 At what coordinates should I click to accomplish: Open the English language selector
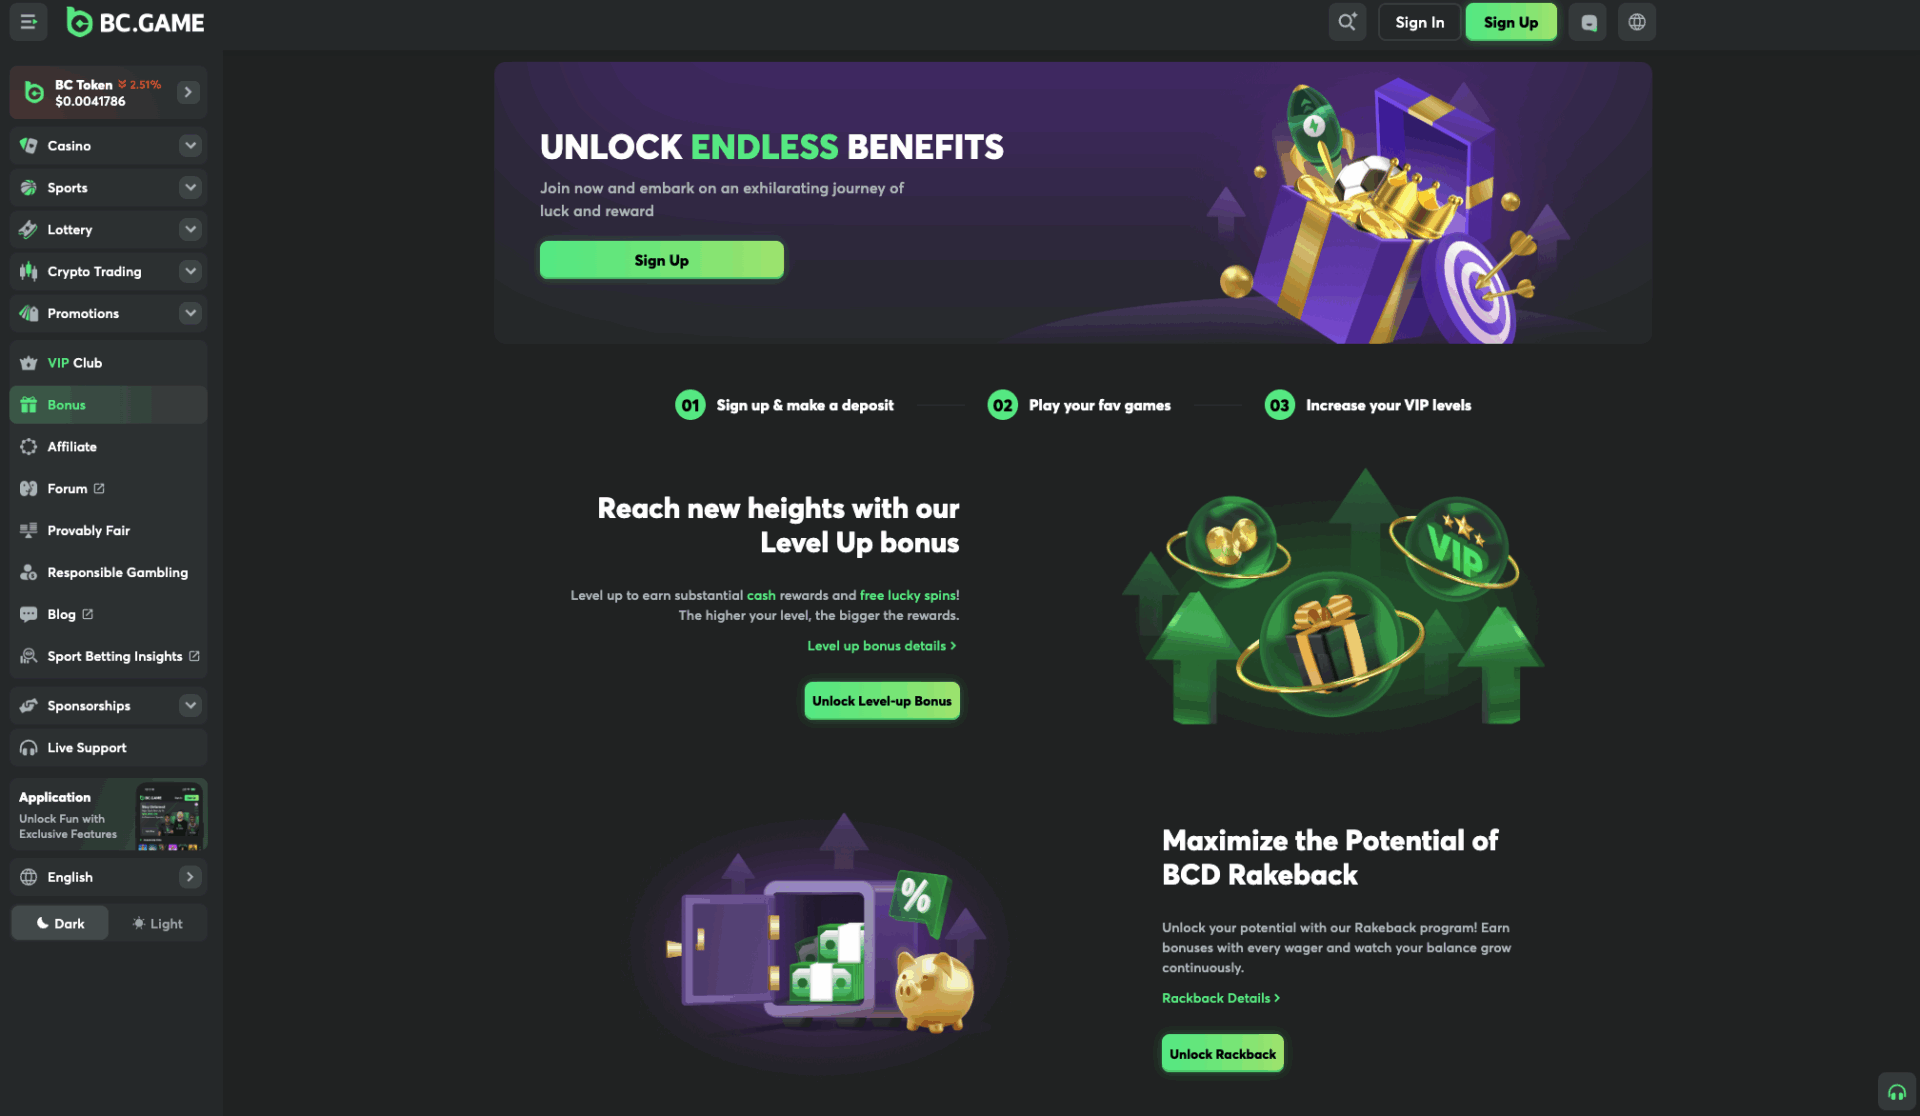coord(108,877)
